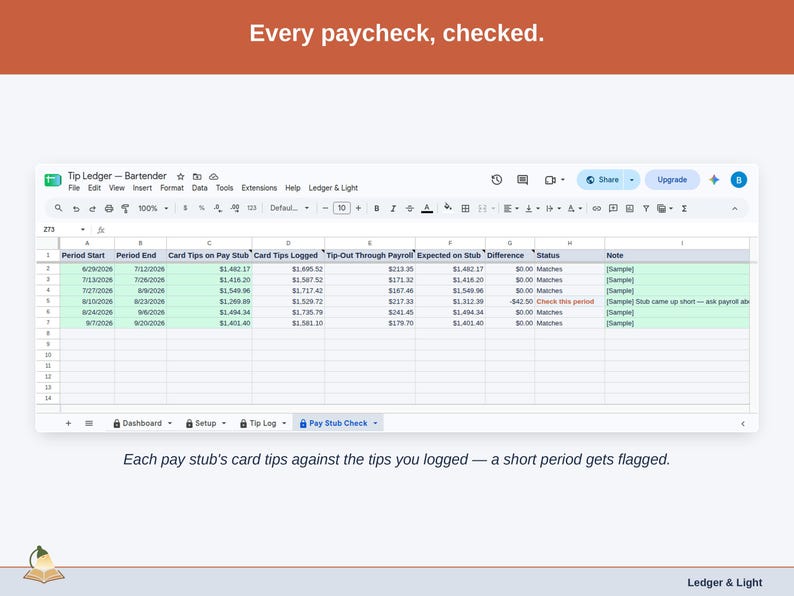Open the borders menu
The height and width of the screenshot is (596, 794).
465,209
